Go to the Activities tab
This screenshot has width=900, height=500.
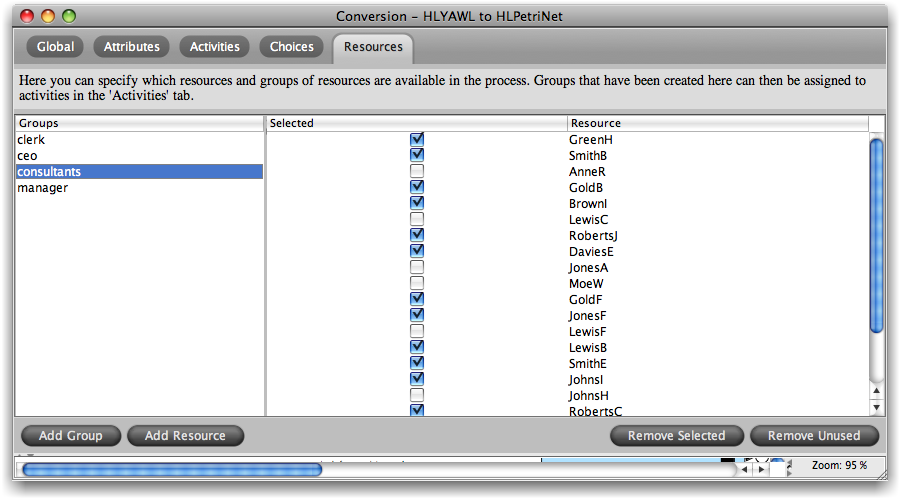point(215,47)
